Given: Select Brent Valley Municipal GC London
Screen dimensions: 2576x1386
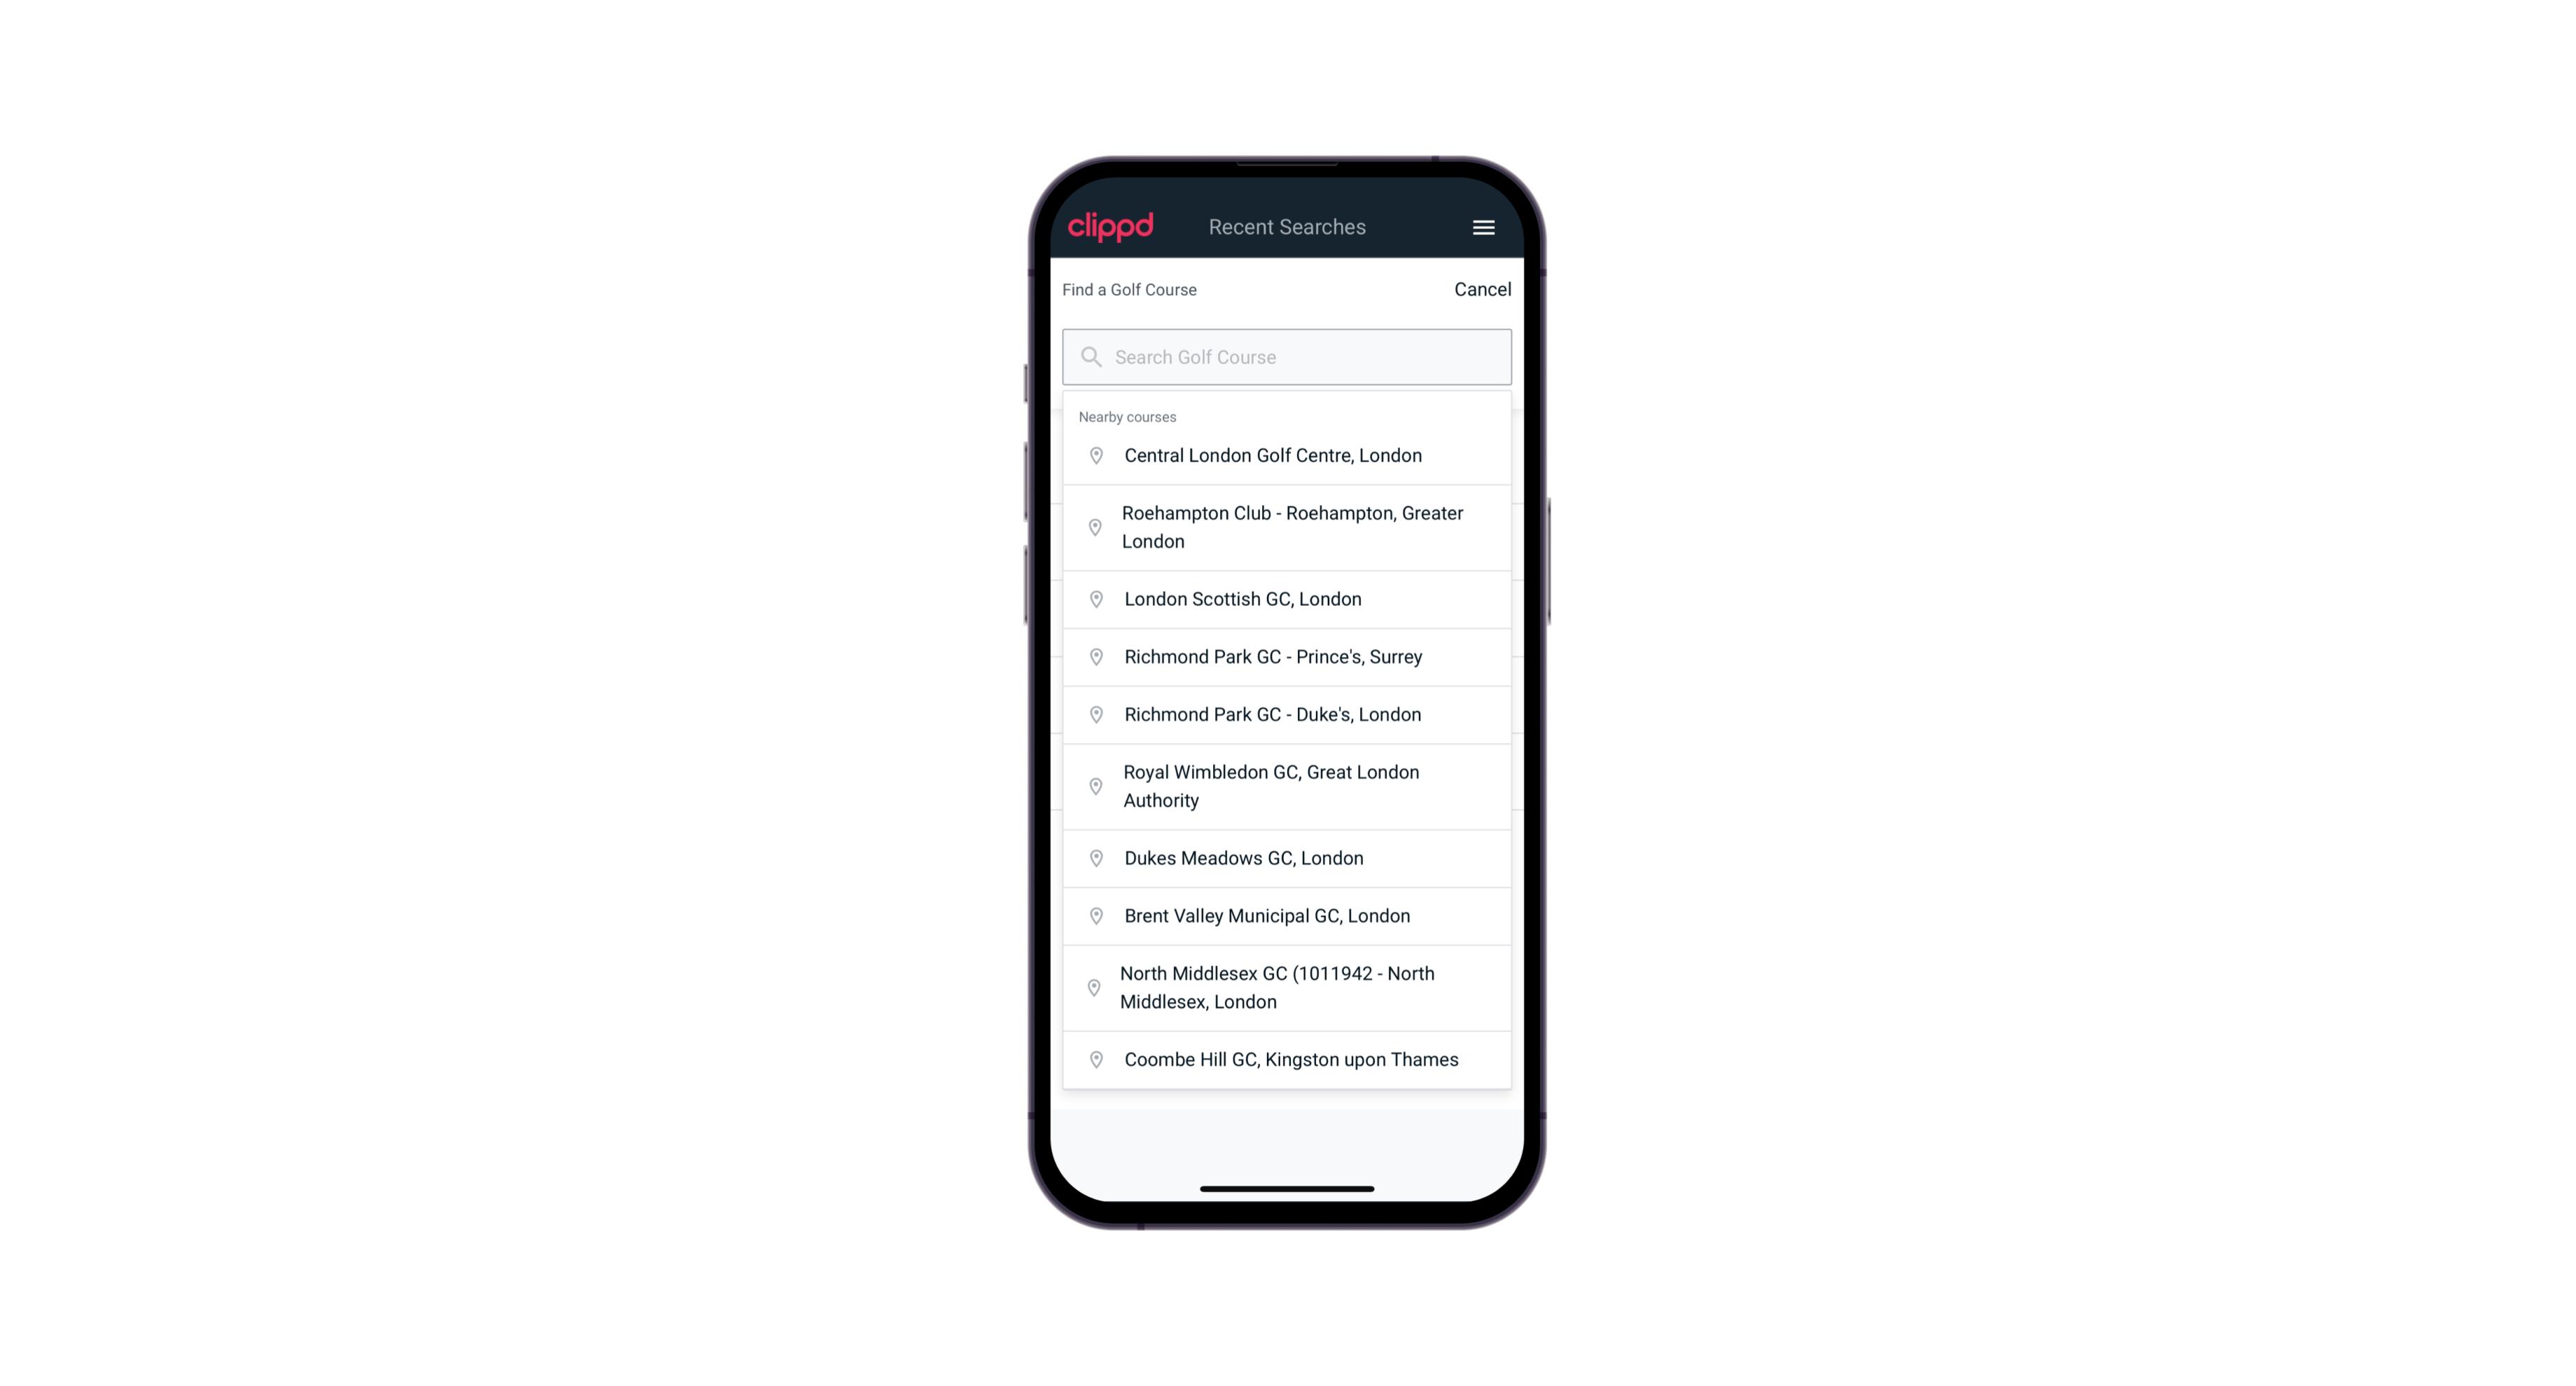Looking at the screenshot, I should coord(1287,915).
